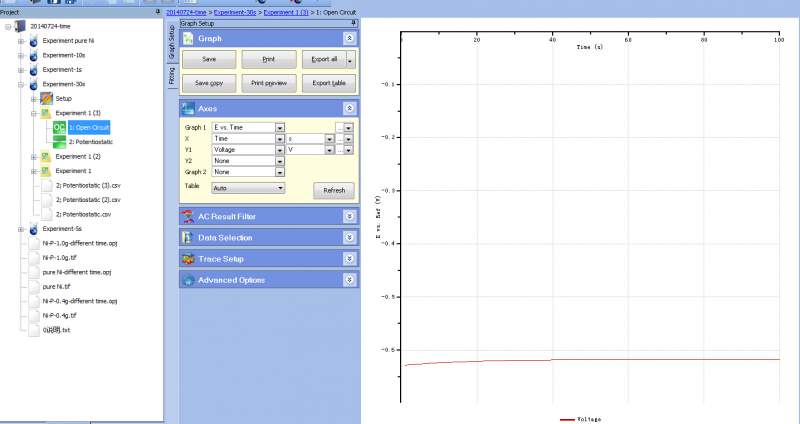This screenshot has height=424, width=800.
Task: Switch to the Graph Setup vertical tab
Action: coord(171,43)
